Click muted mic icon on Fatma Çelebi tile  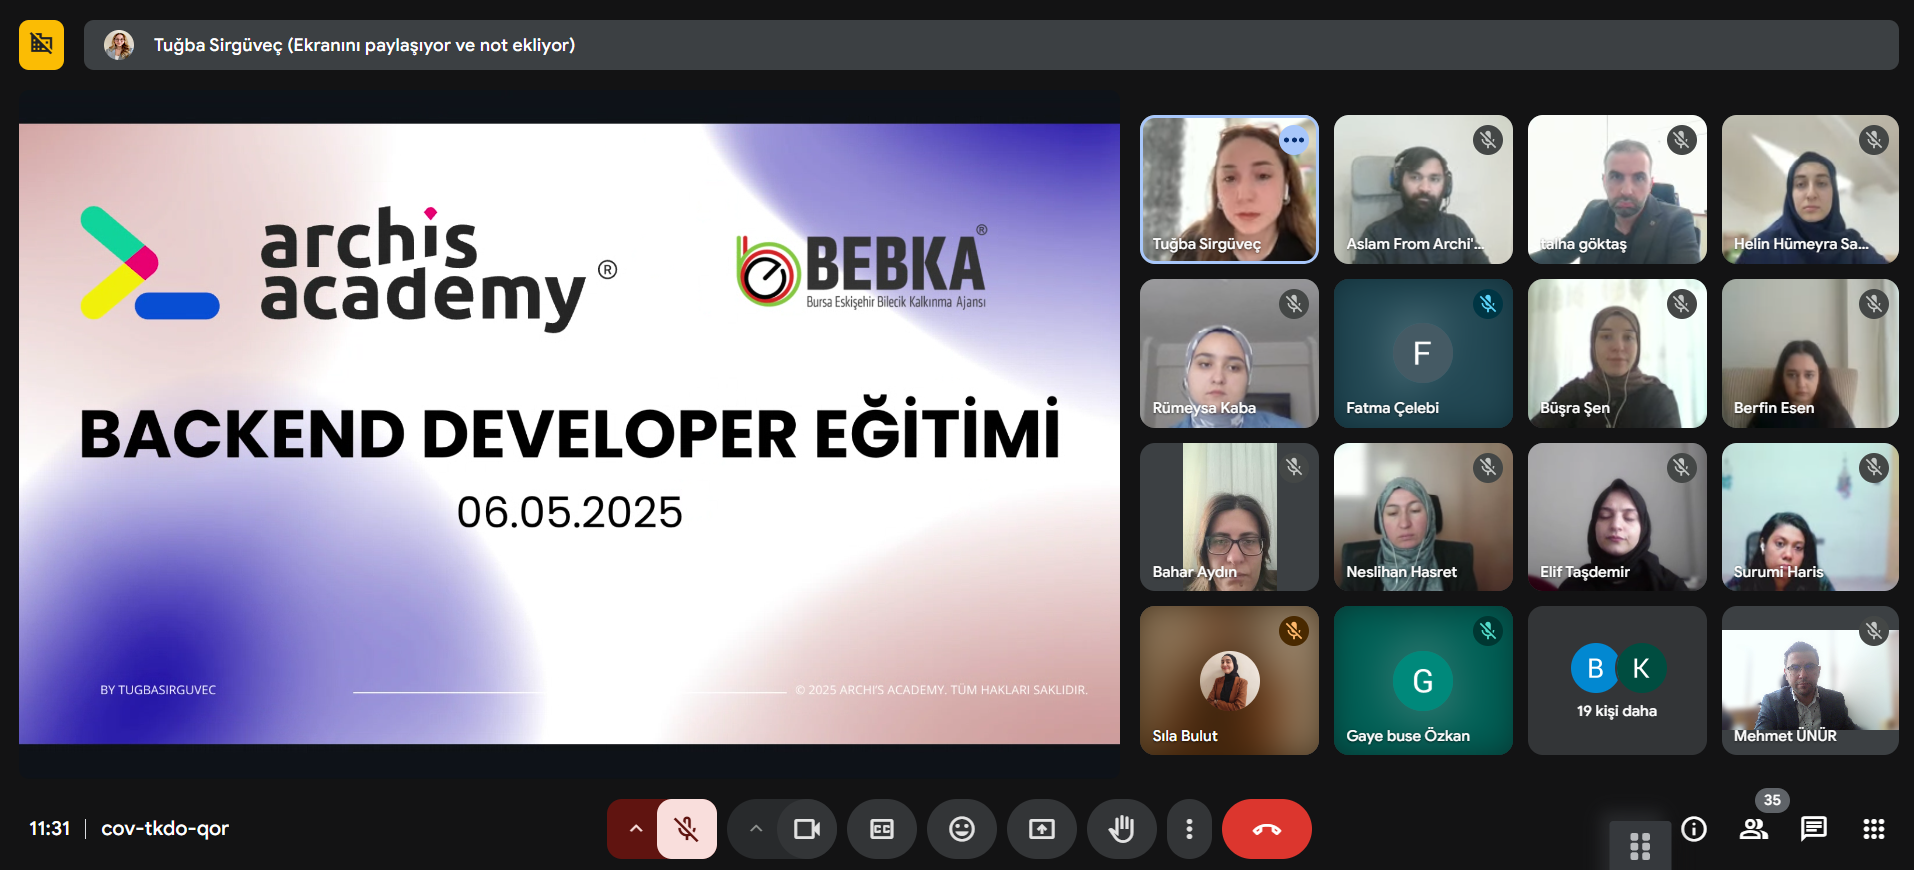click(1488, 304)
